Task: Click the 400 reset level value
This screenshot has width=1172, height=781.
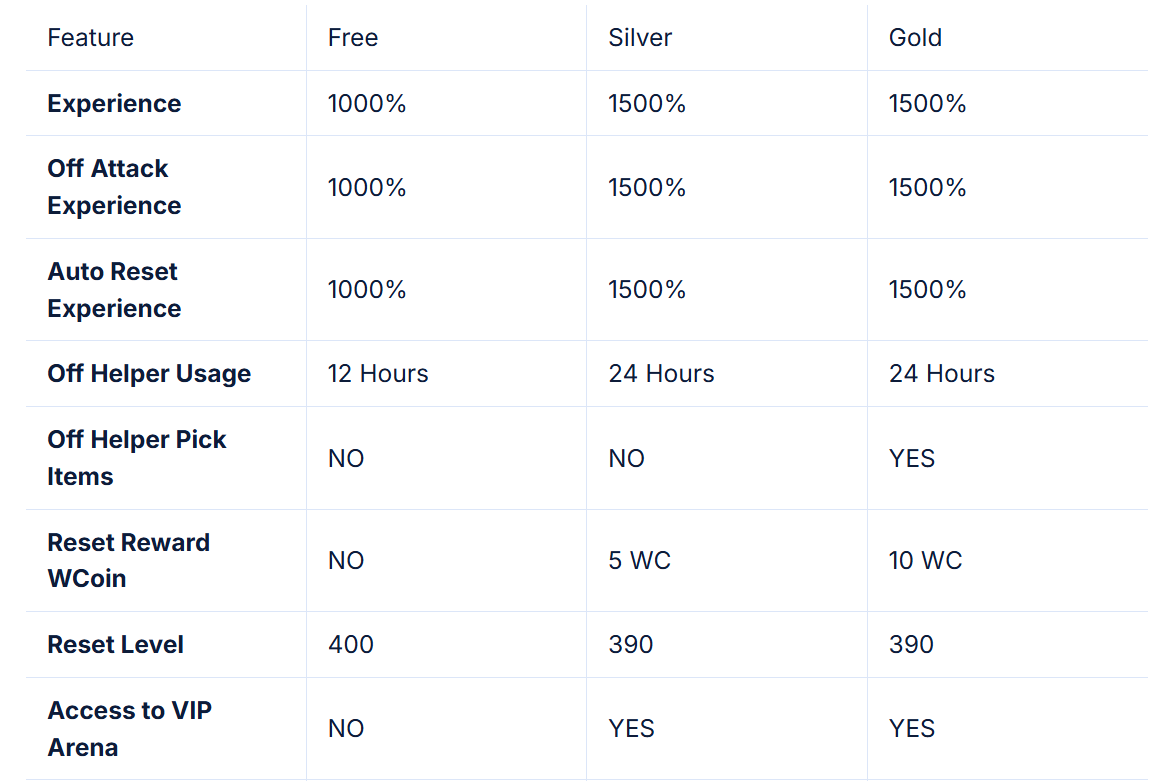Action: pos(350,645)
